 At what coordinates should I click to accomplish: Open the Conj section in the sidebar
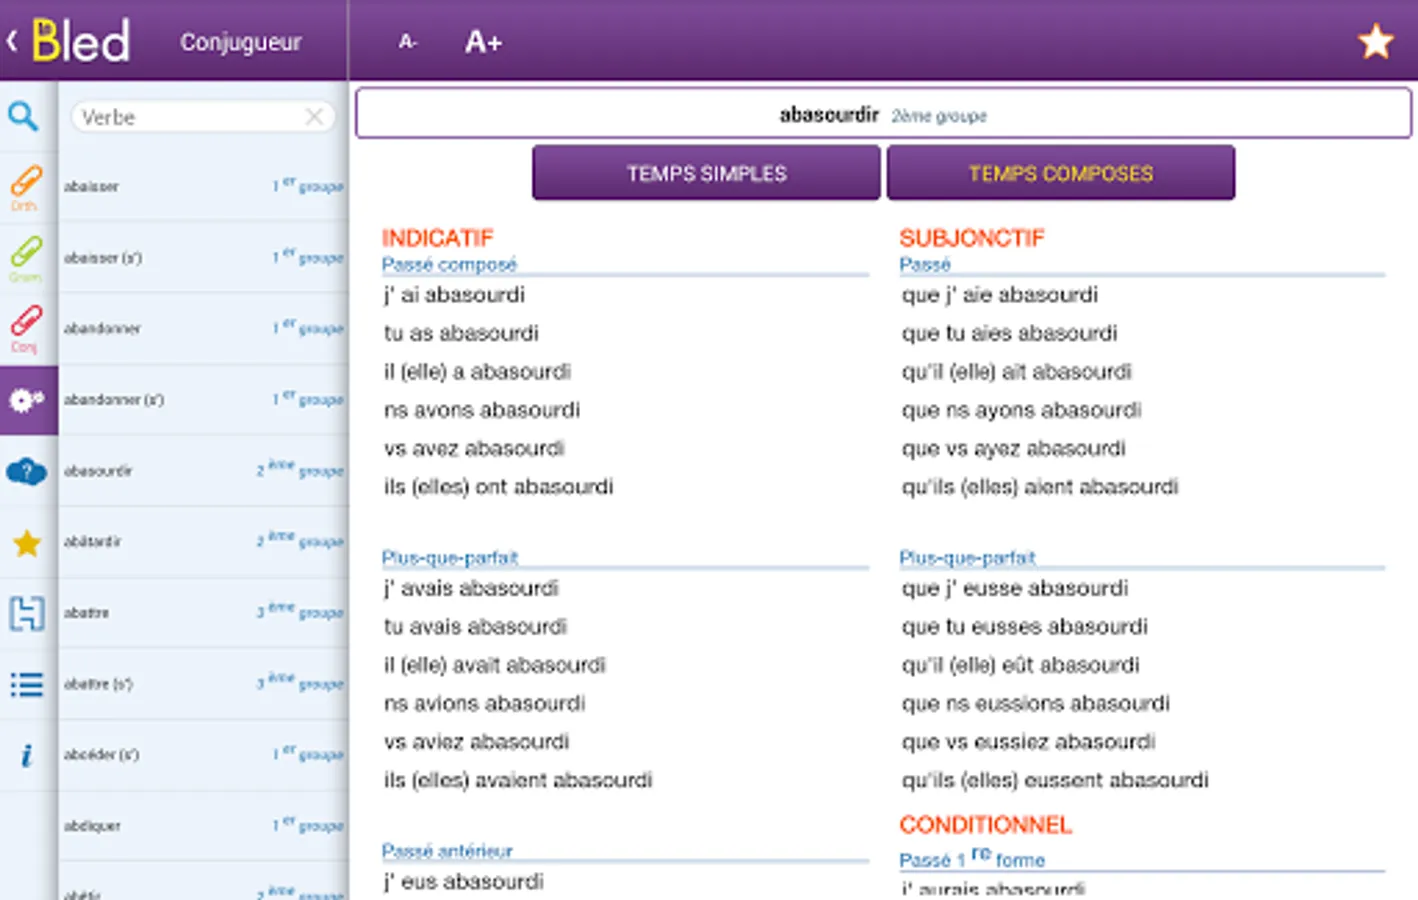(26, 329)
